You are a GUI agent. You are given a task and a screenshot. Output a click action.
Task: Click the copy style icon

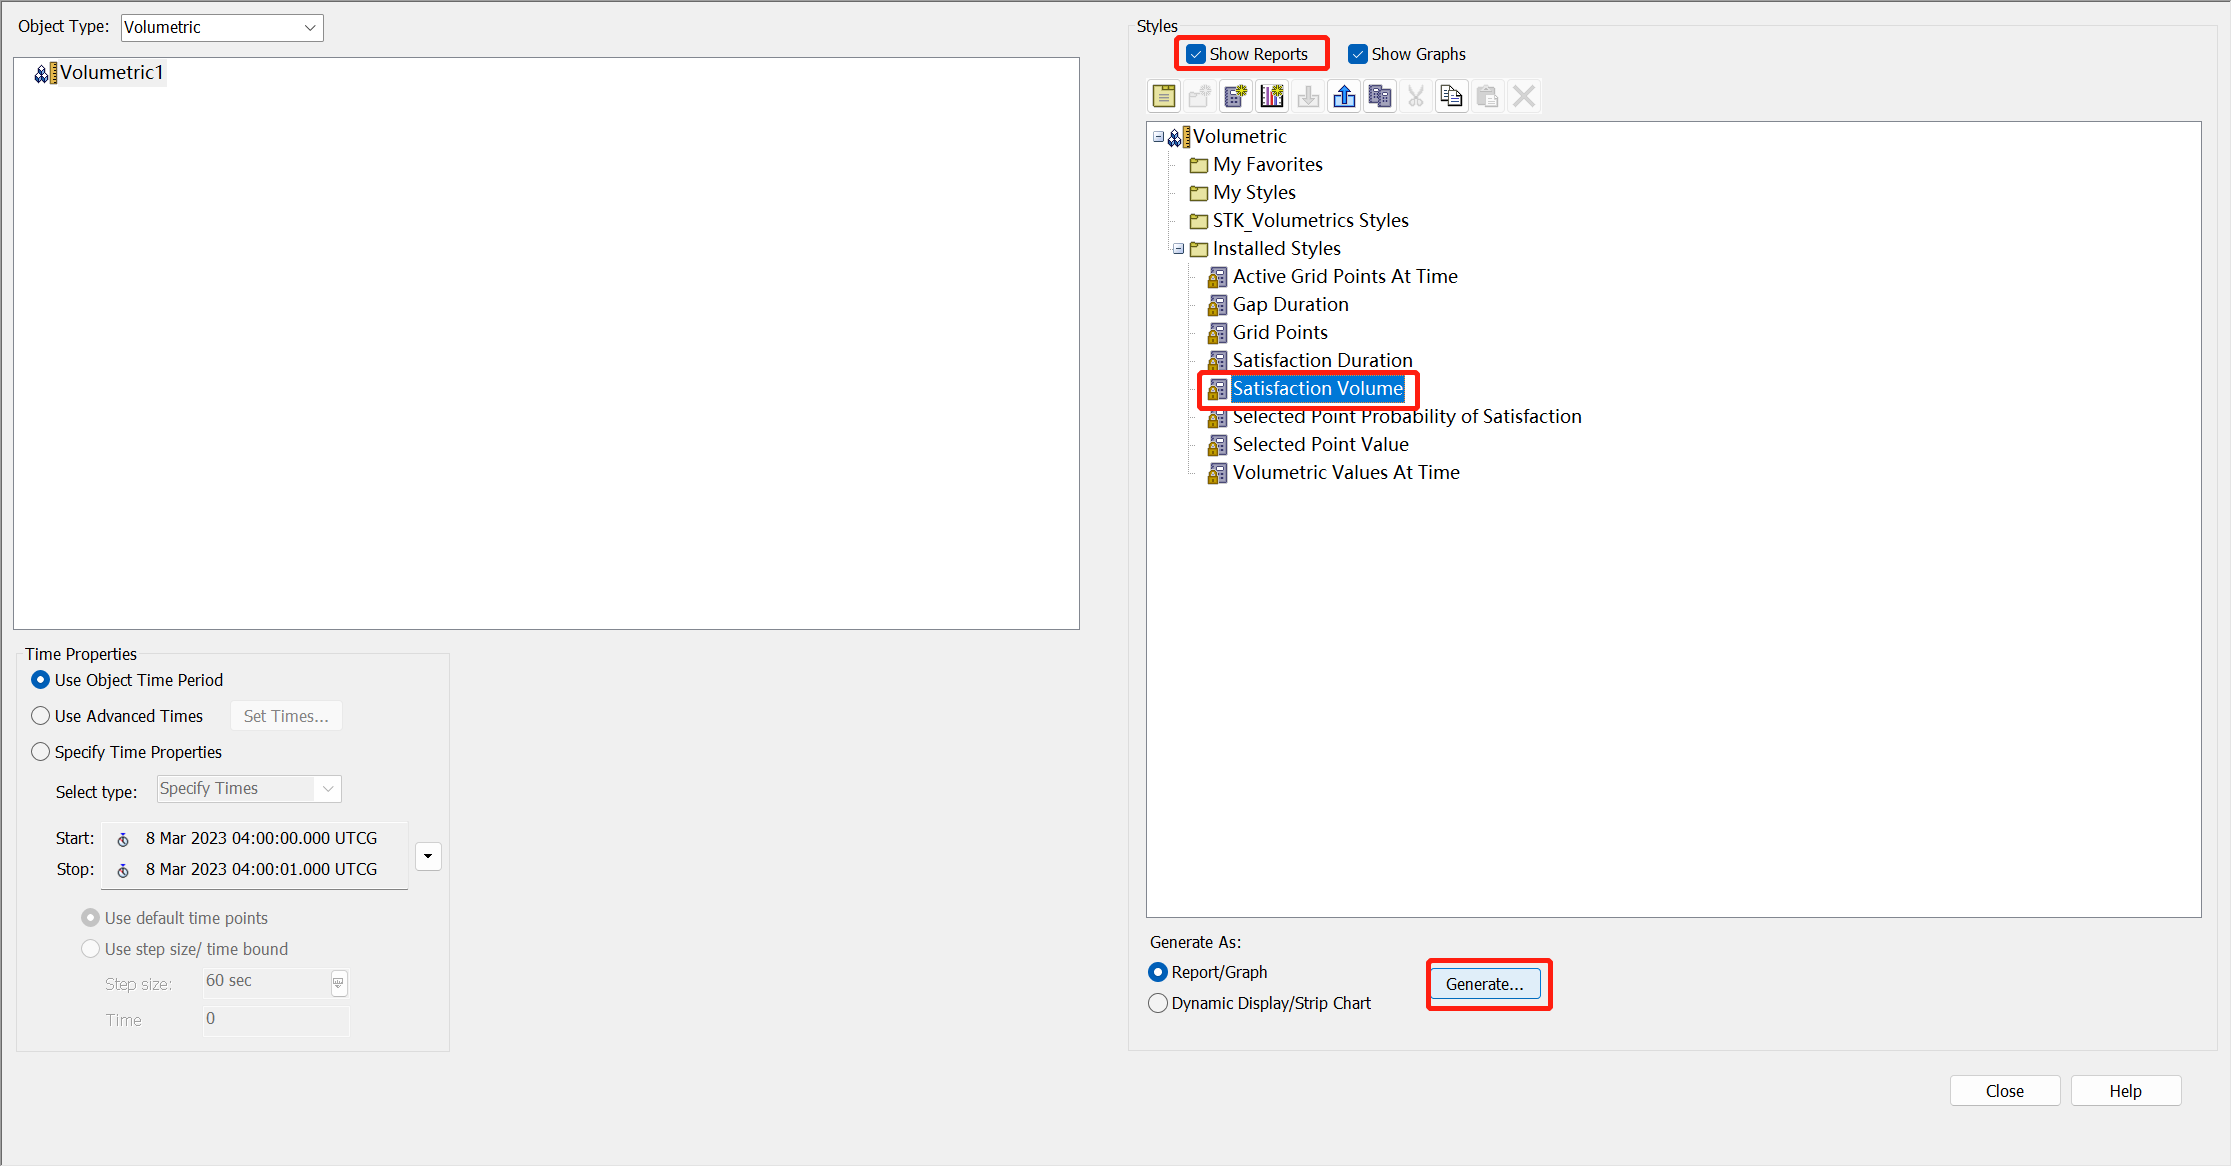1451,96
